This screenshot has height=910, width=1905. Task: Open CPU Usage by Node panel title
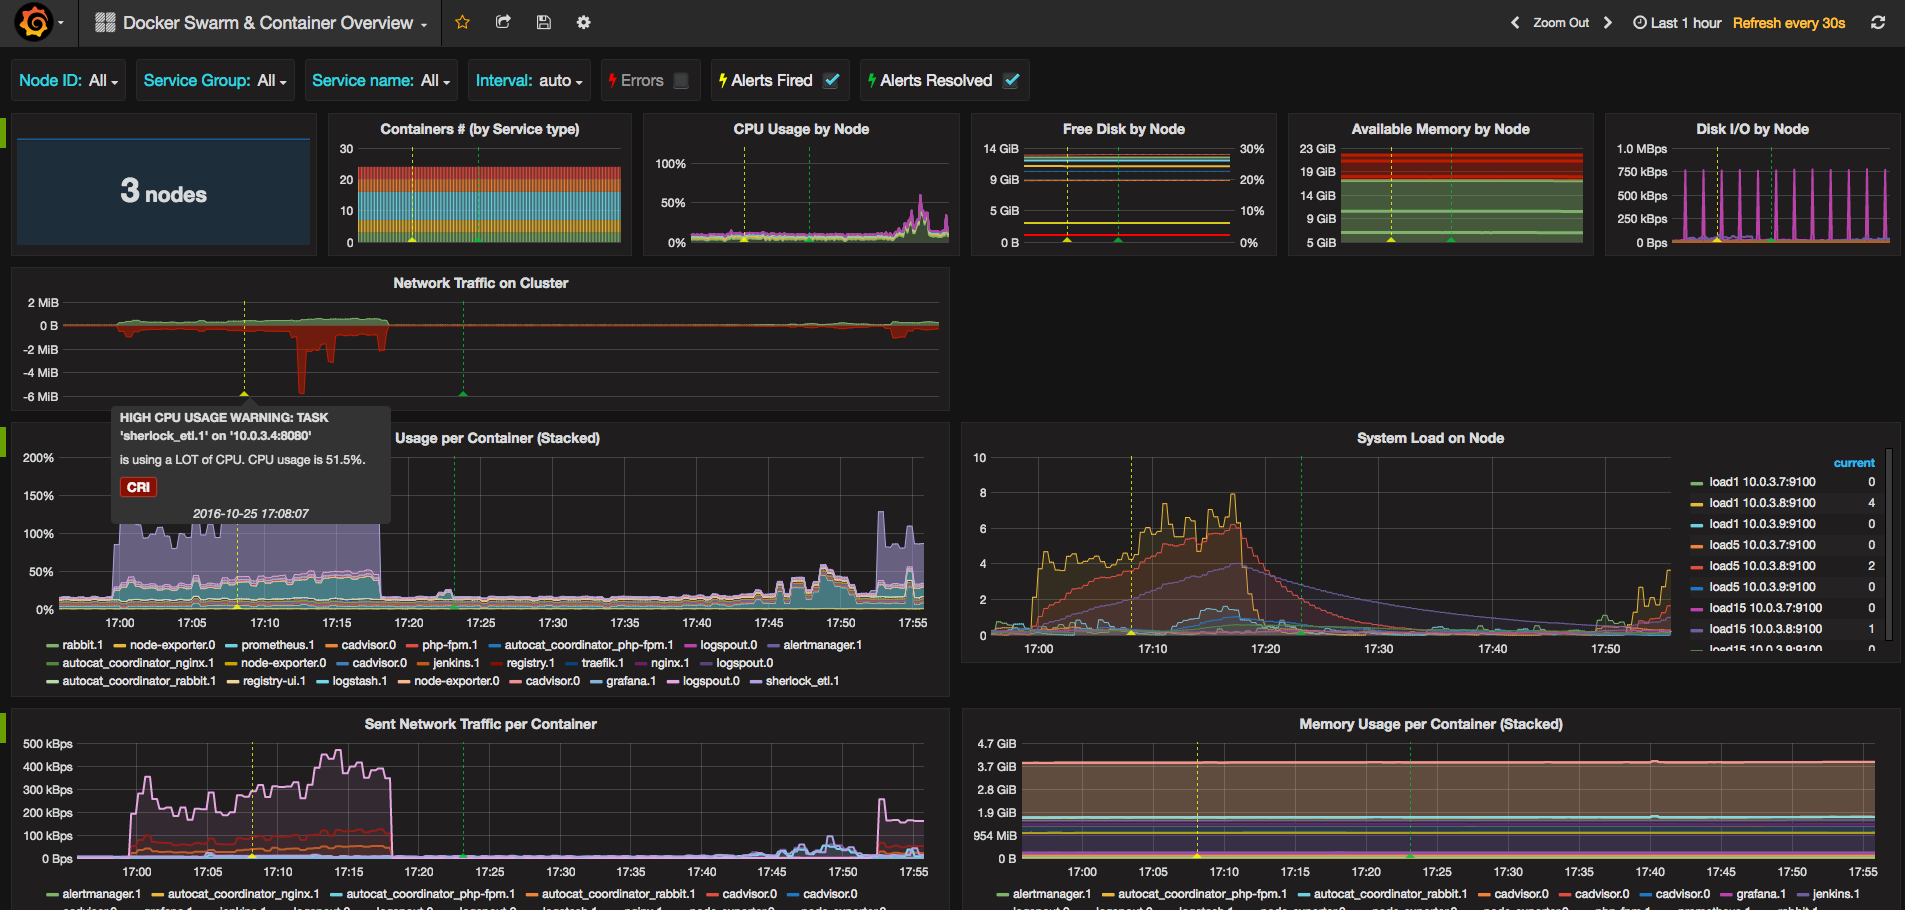[801, 129]
